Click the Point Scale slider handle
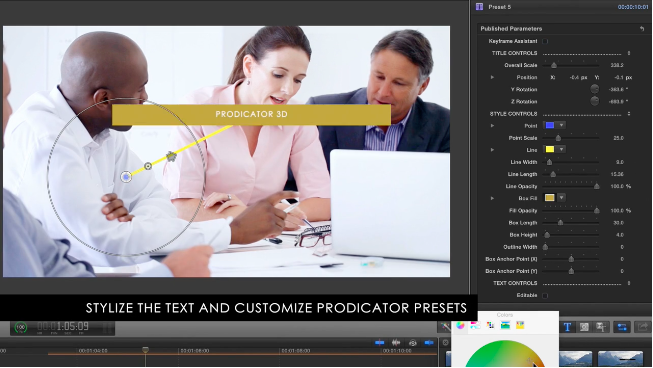The height and width of the screenshot is (368, 653). (558, 138)
